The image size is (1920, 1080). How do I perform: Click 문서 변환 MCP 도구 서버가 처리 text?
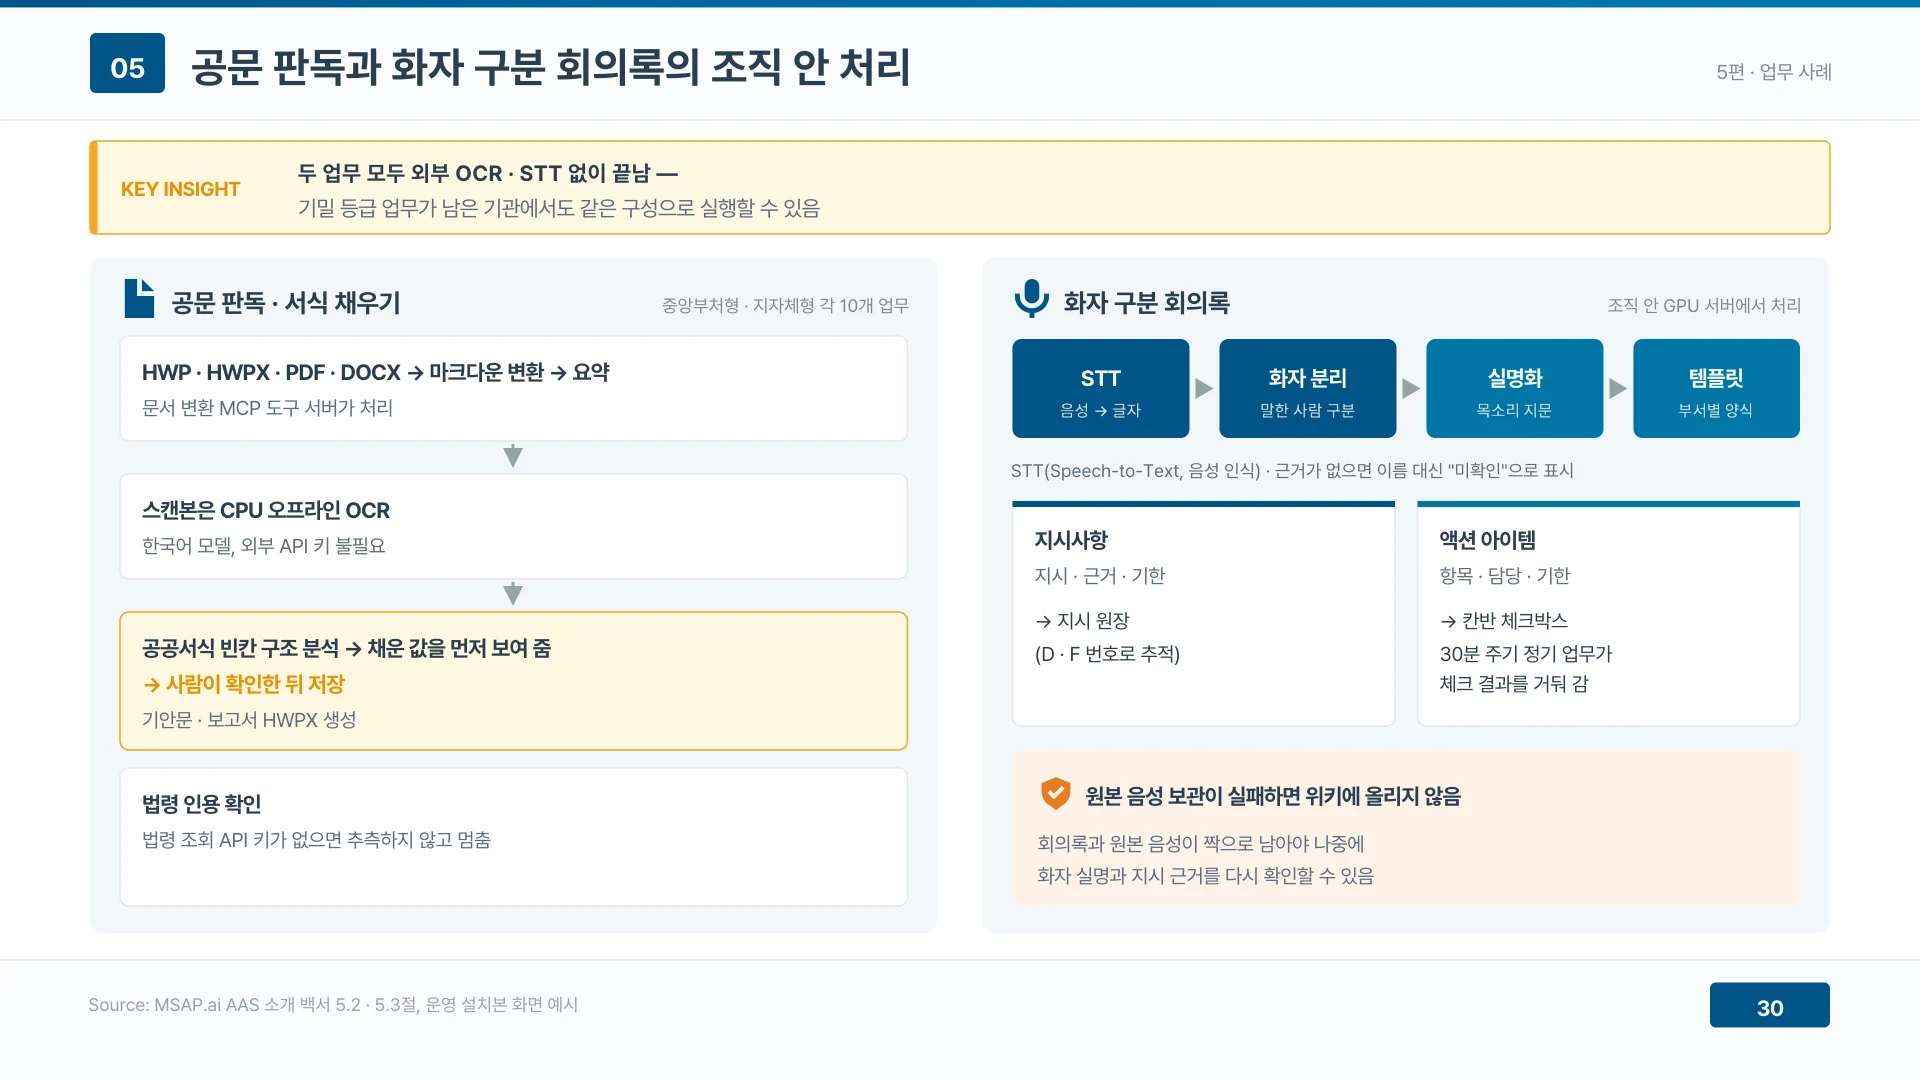click(267, 408)
